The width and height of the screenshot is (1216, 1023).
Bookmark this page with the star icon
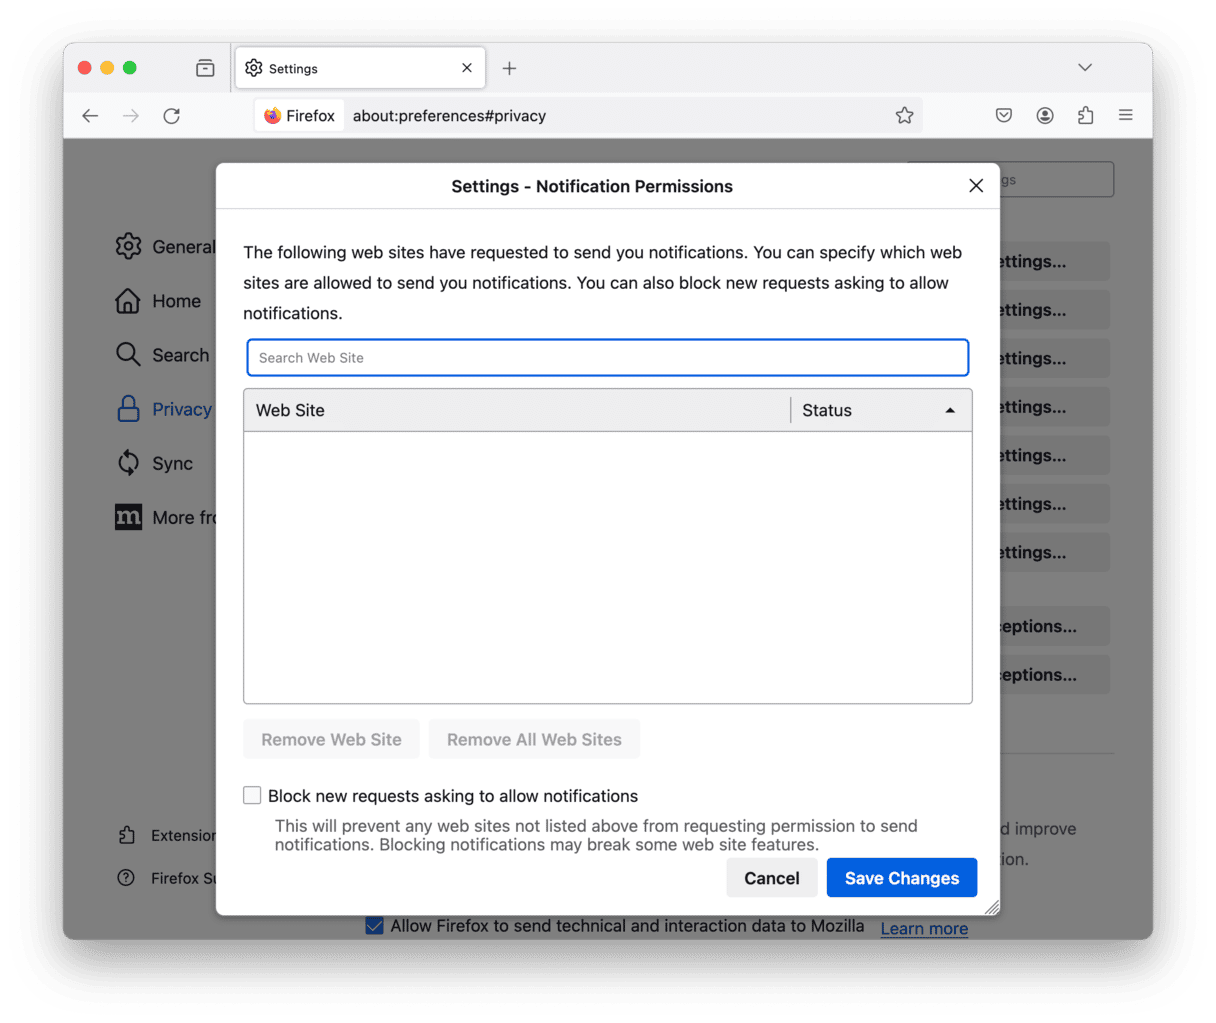tap(904, 116)
